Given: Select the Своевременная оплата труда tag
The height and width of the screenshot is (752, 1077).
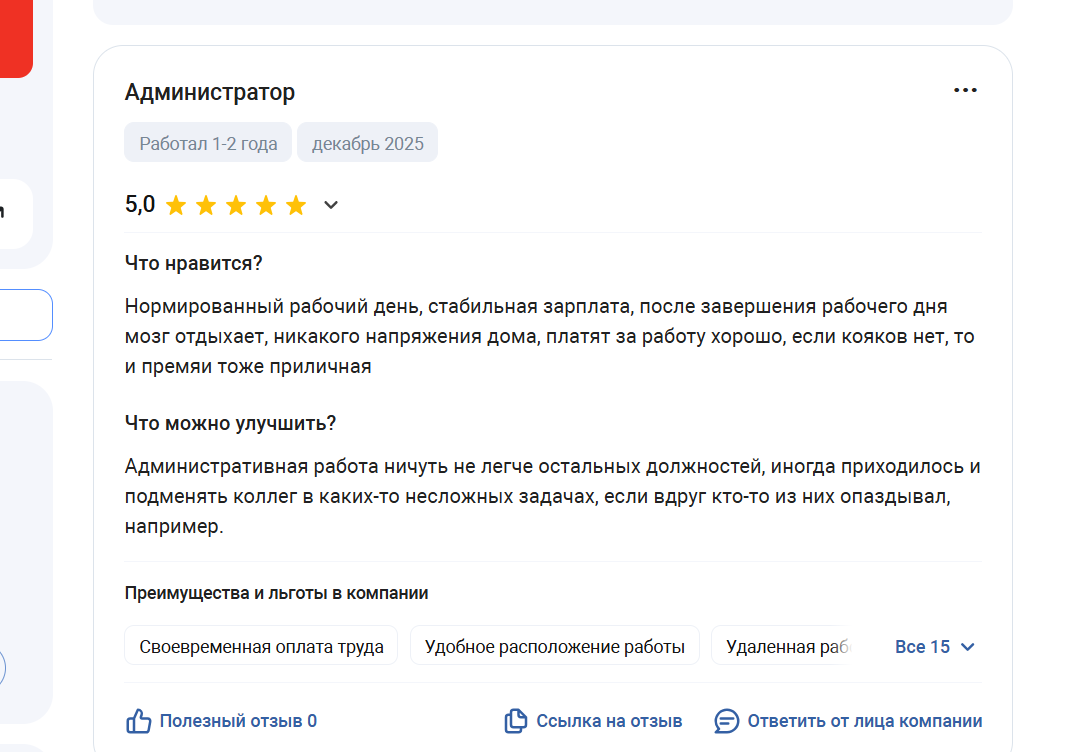Looking at the screenshot, I should pos(261,647).
